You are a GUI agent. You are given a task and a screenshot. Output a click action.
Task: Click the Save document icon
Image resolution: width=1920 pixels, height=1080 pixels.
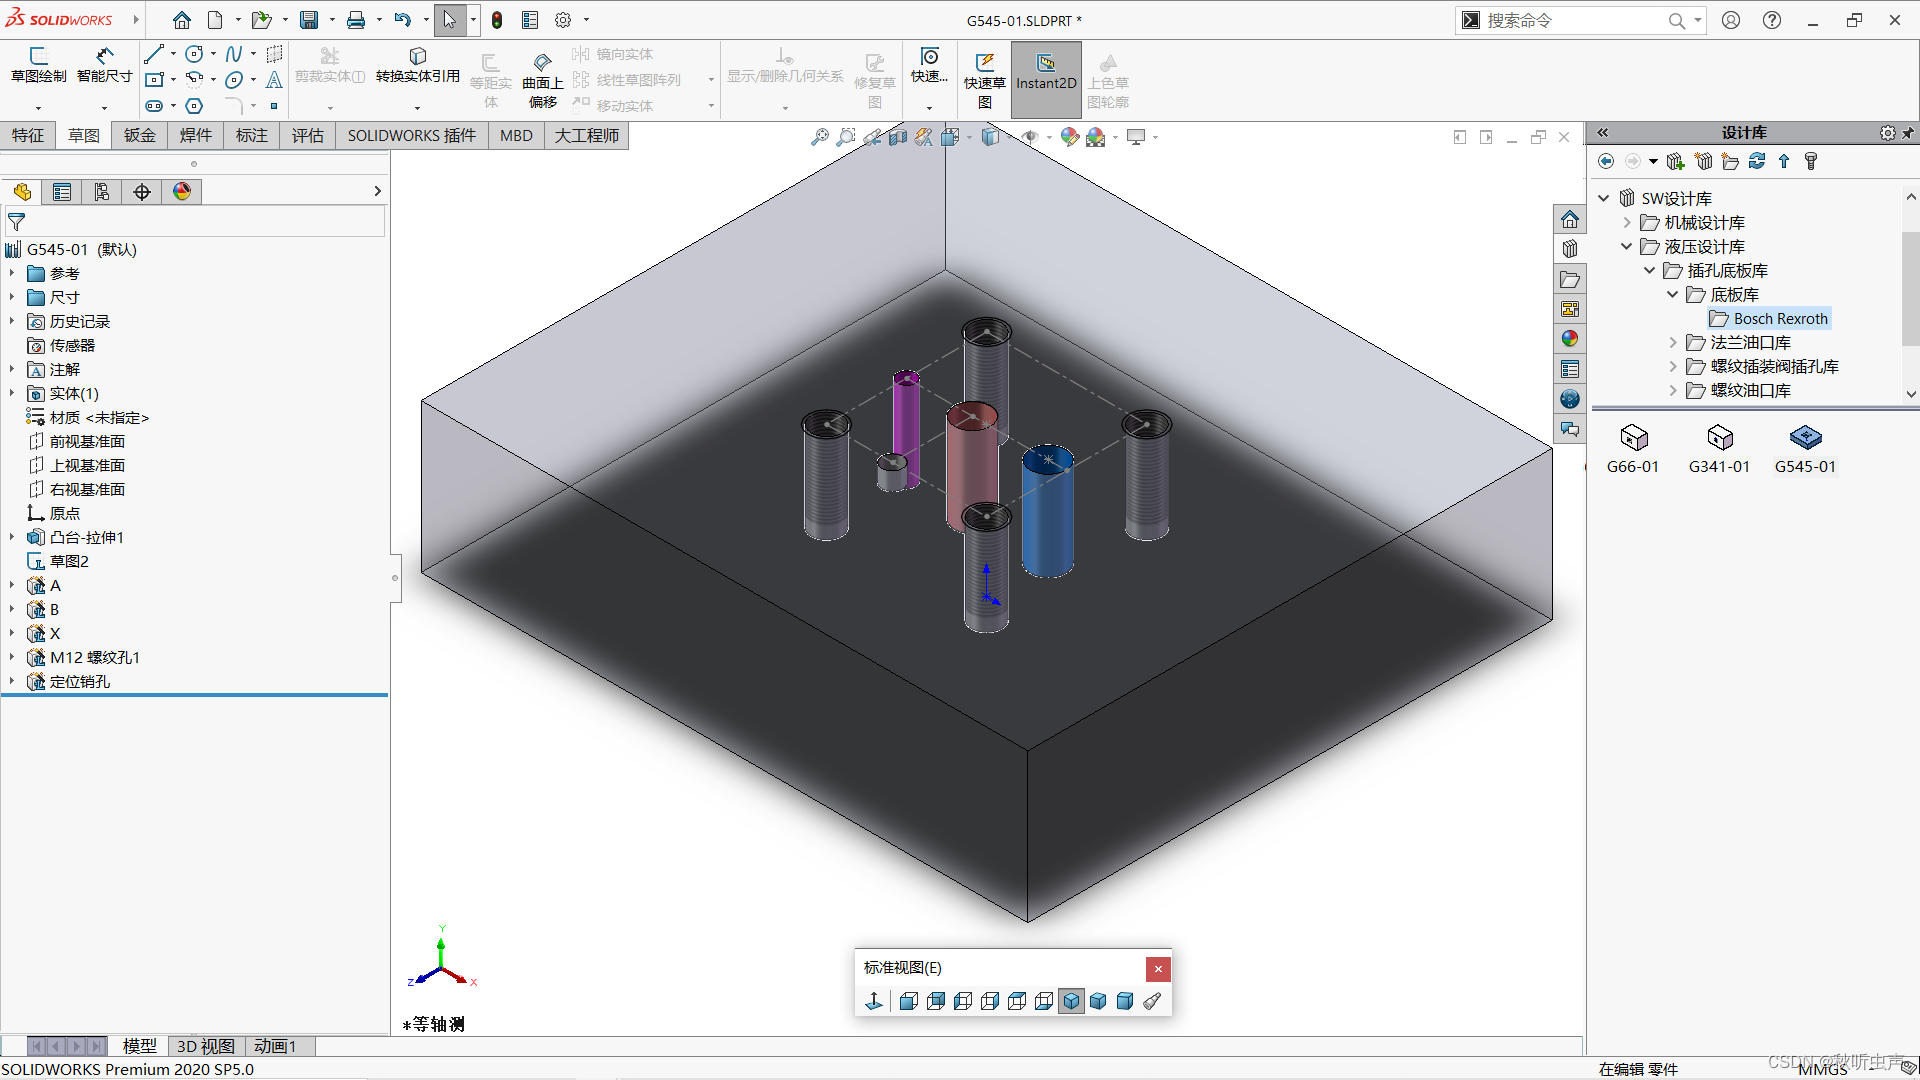[x=309, y=20]
